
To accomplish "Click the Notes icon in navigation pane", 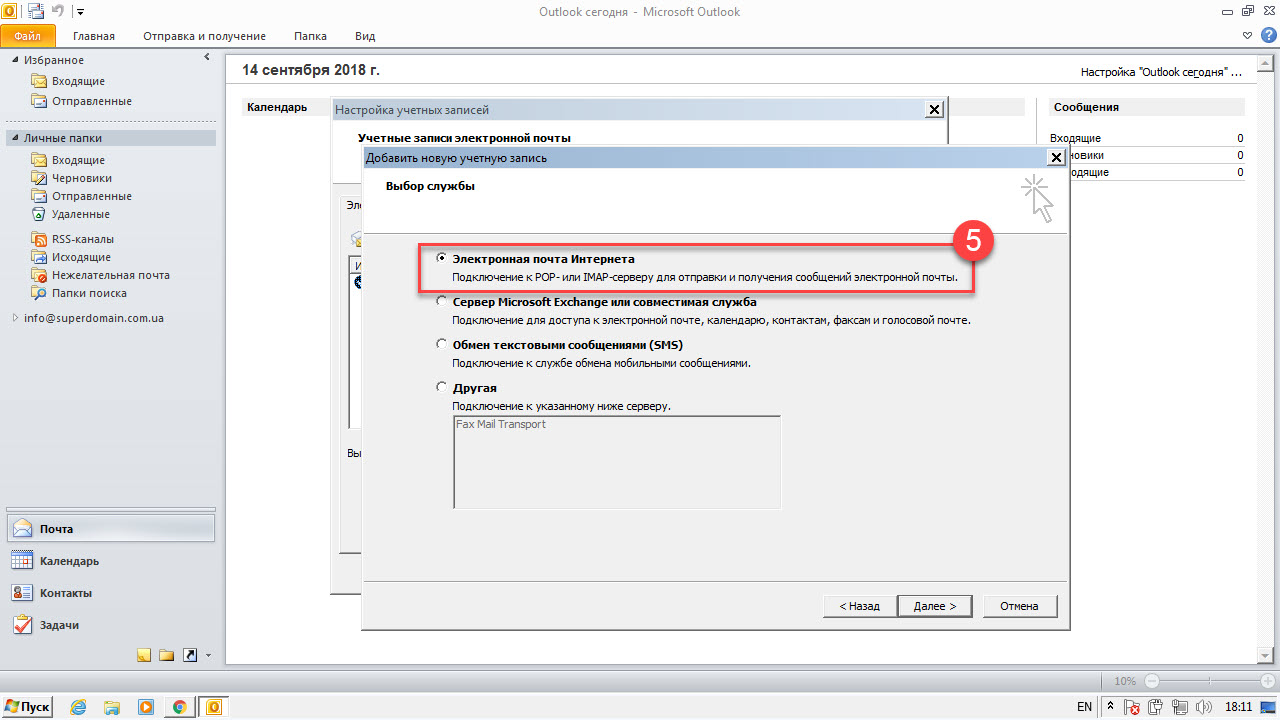I will point(144,656).
